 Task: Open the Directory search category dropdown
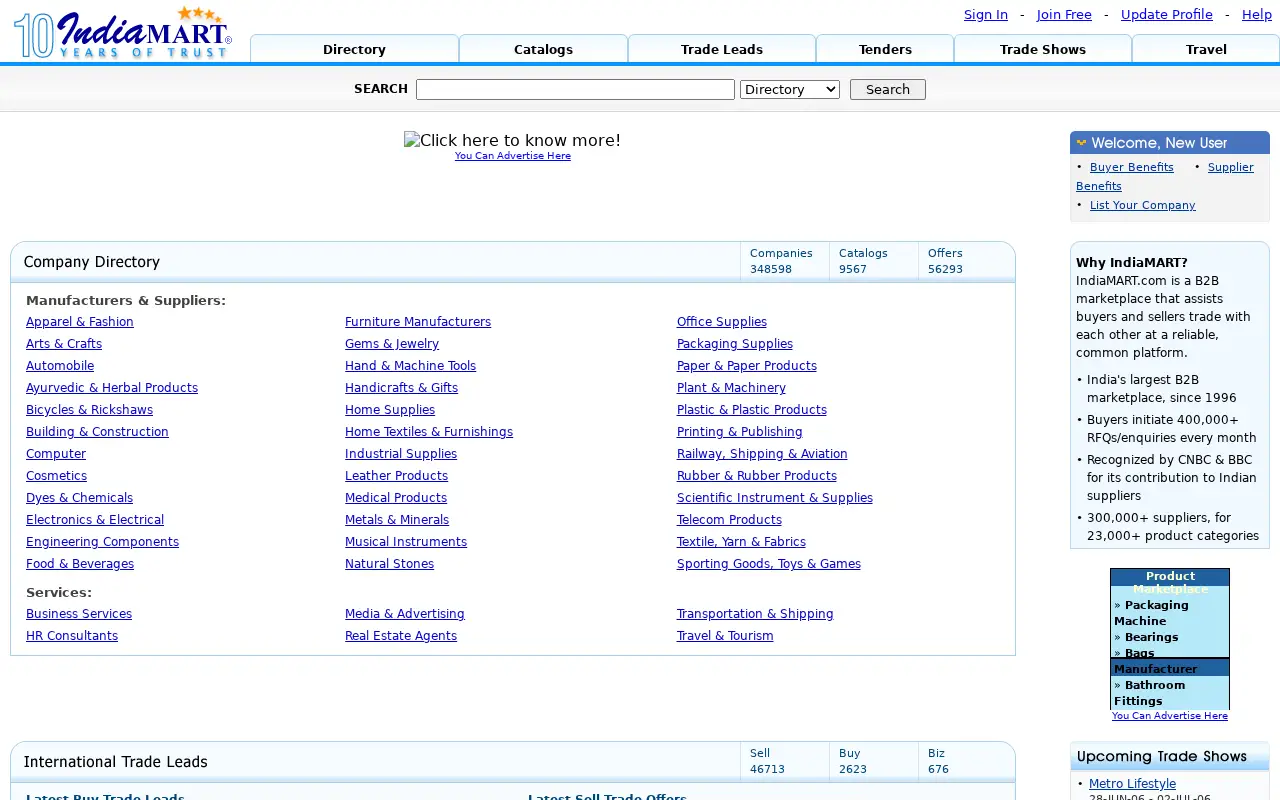coord(790,89)
